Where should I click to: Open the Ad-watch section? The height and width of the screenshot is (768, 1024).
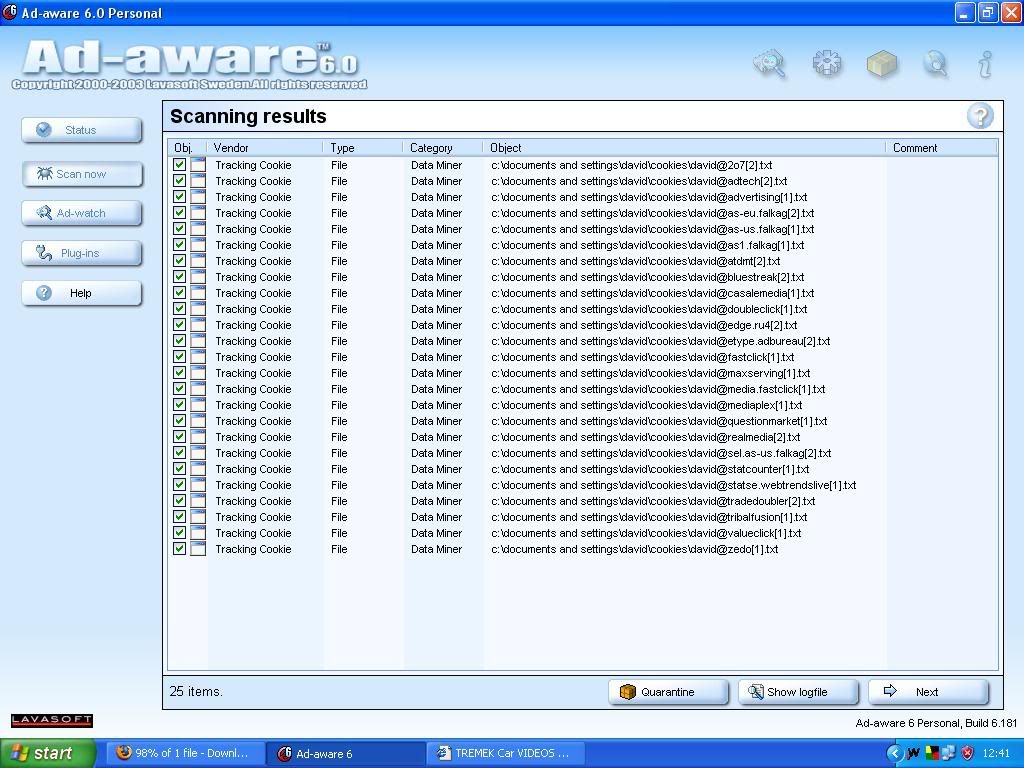pos(82,214)
